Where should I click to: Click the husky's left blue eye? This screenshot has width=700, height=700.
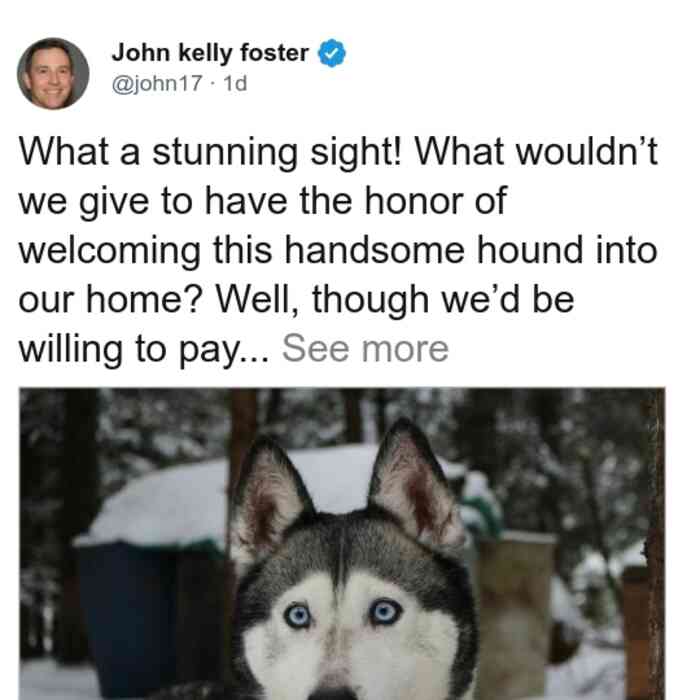tap(298, 616)
